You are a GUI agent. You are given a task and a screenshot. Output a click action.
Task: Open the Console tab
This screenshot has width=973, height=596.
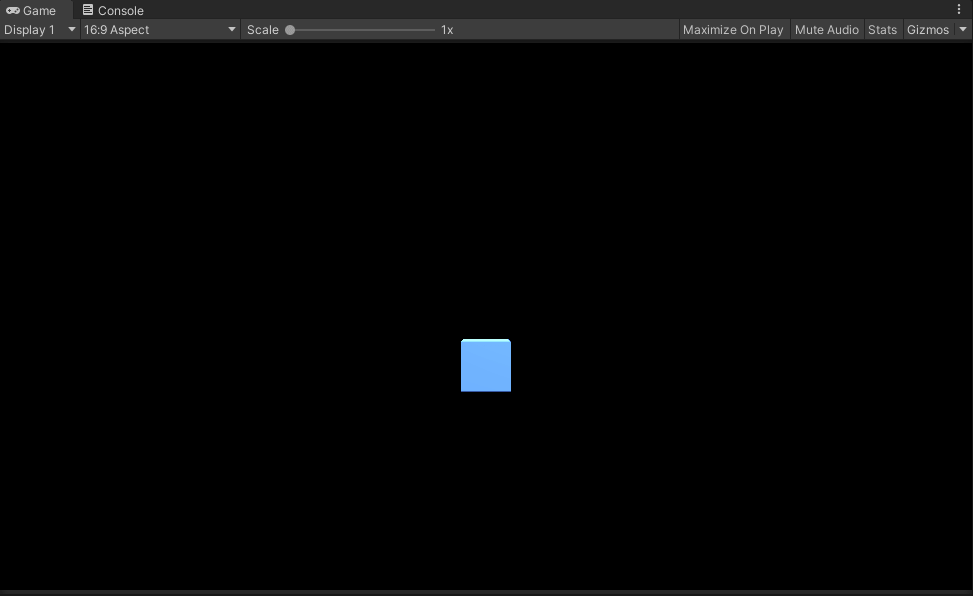[113, 10]
